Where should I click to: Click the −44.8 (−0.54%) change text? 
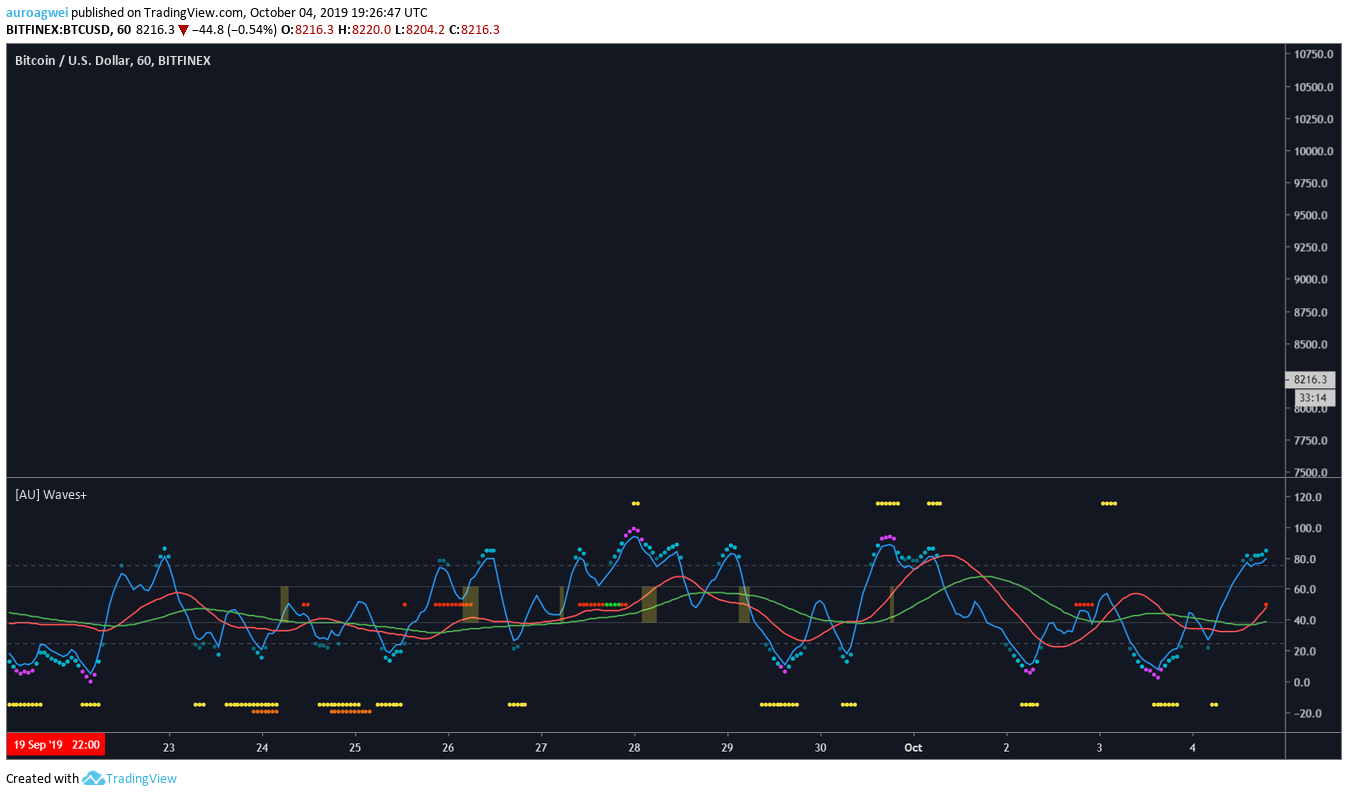click(x=233, y=30)
